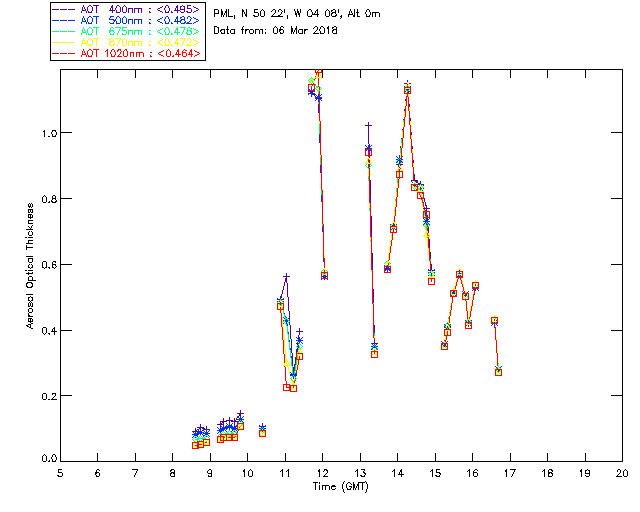Select the legend entry AOT 1020nm <0.464>
The width and height of the screenshot is (640, 512).
pyautogui.click(x=127, y=53)
